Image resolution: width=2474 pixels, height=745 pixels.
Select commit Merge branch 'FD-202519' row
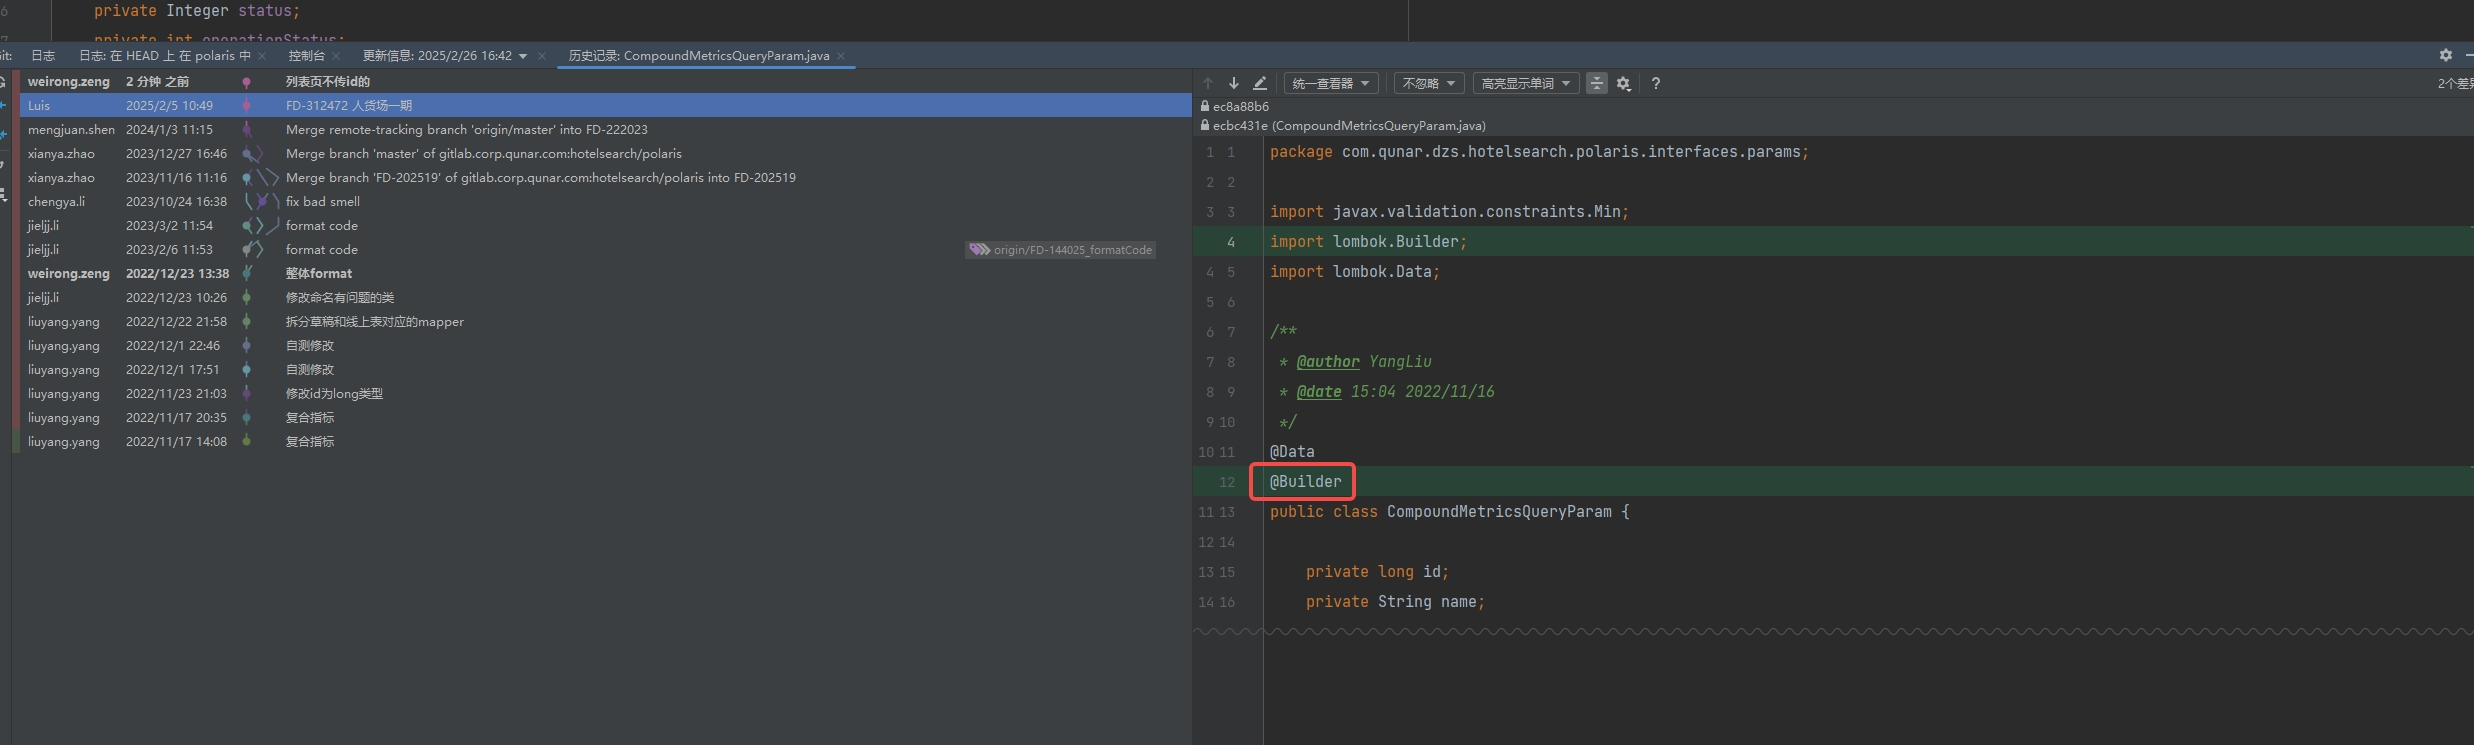[606, 178]
